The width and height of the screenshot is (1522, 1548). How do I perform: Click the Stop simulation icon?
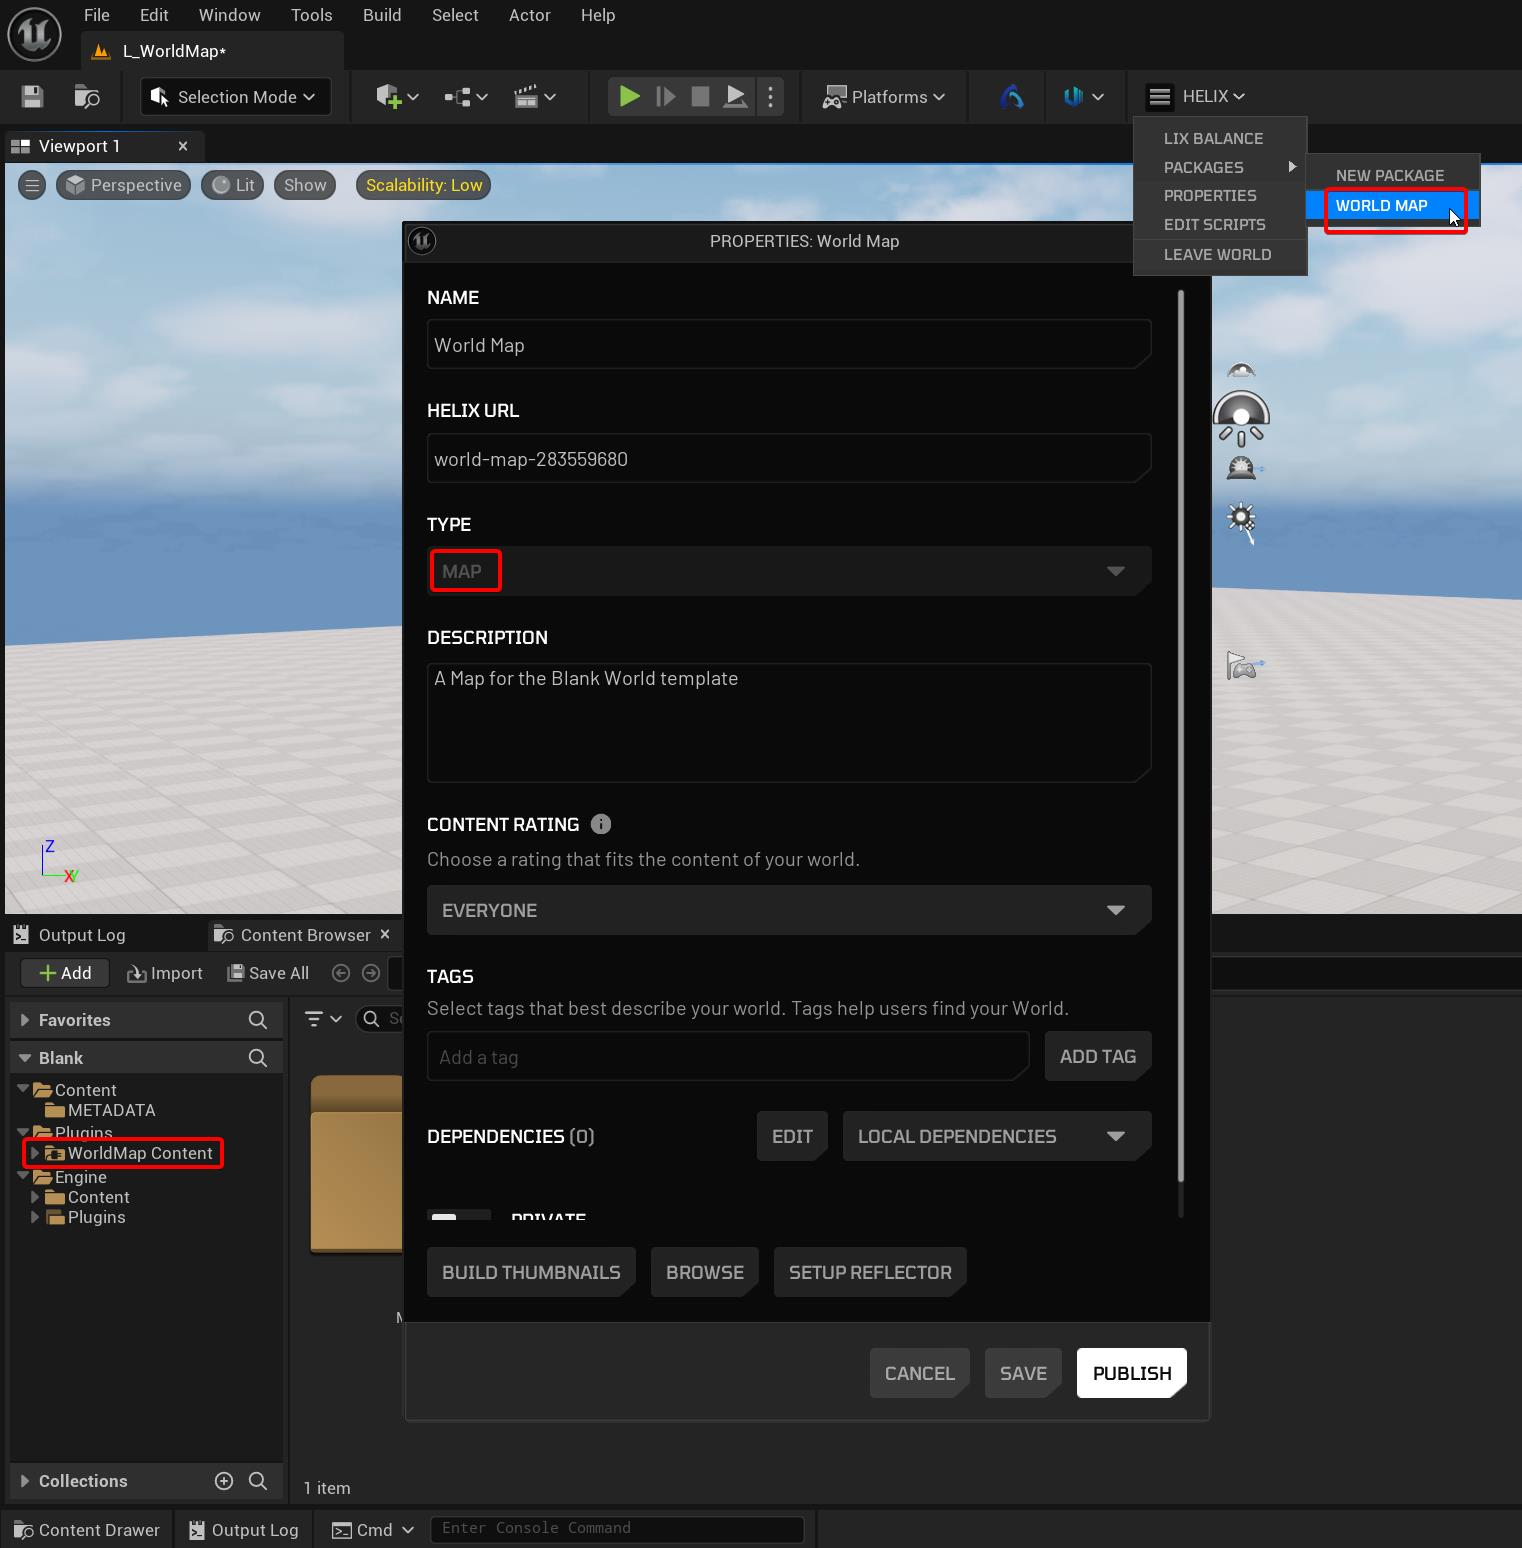point(700,96)
